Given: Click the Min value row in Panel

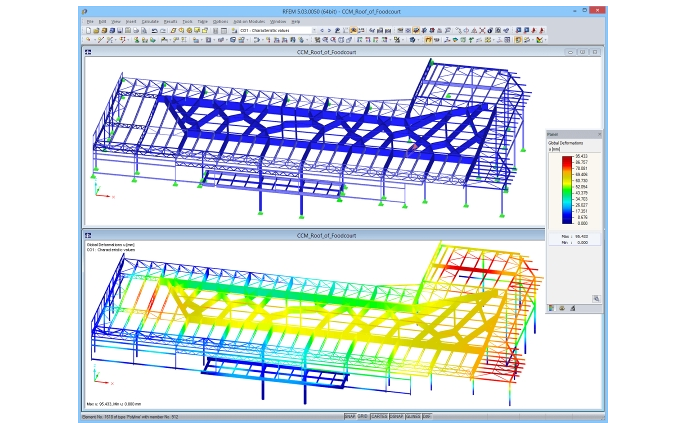Looking at the screenshot, I should point(575,242).
